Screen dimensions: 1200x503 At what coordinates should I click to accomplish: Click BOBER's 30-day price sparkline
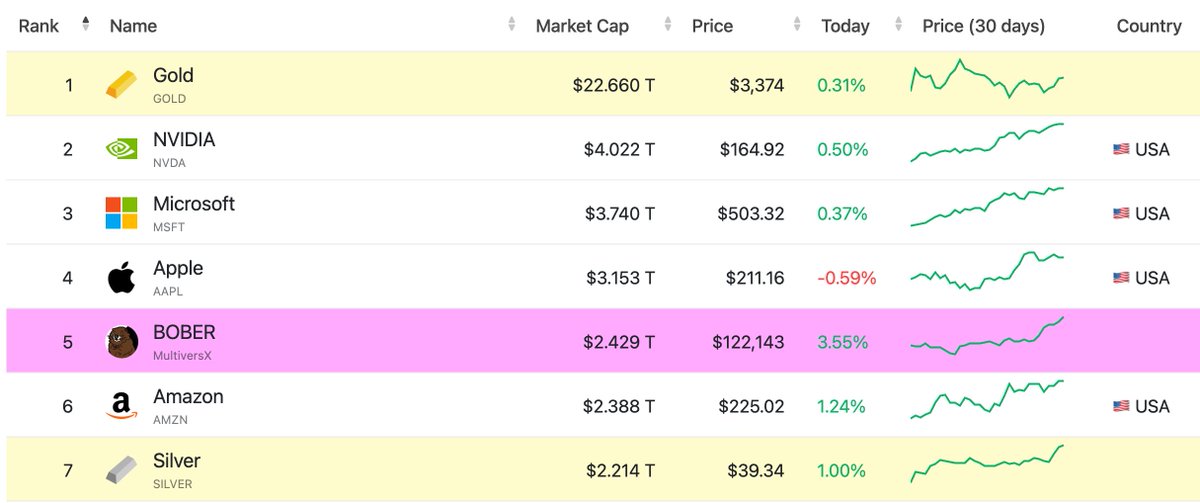pyautogui.click(x=987, y=337)
